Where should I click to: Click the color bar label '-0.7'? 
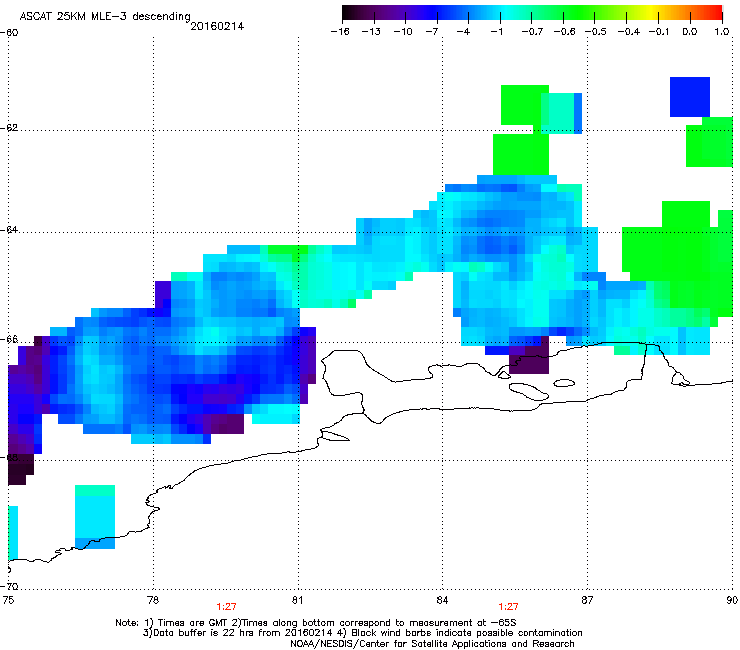pyautogui.click(x=532, y=32)
